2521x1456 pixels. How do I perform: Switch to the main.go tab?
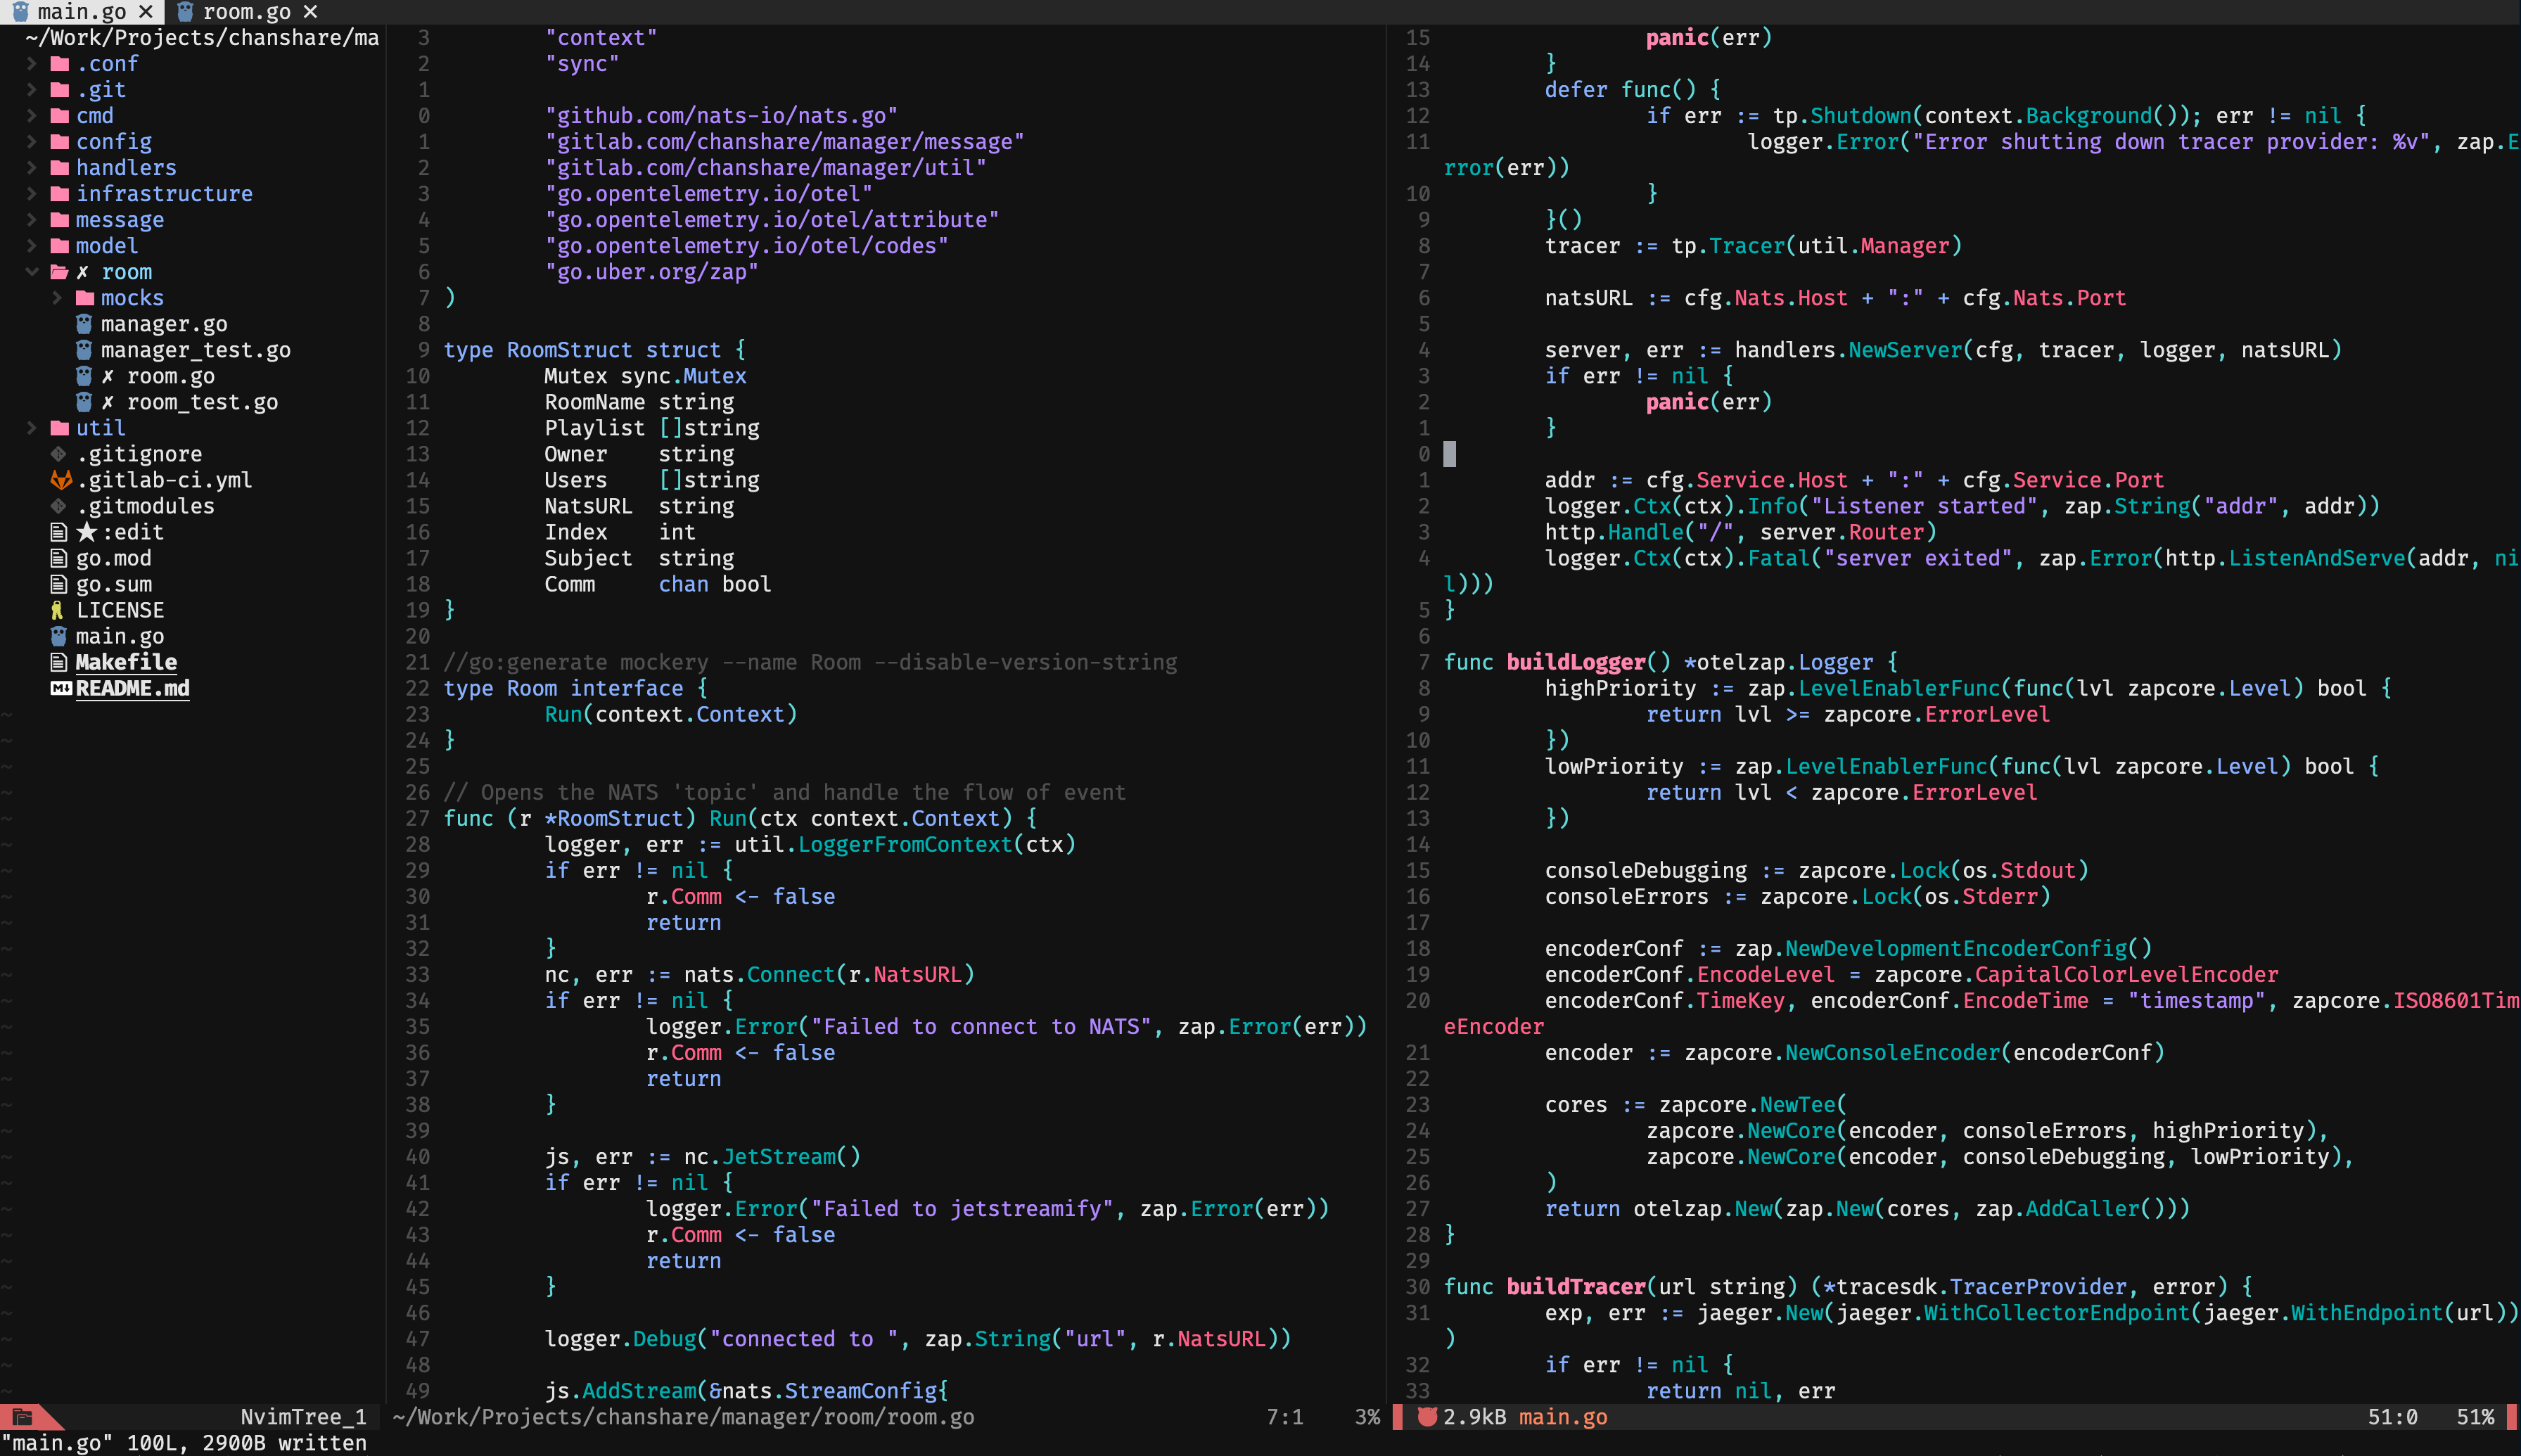[x=82, y=12]
